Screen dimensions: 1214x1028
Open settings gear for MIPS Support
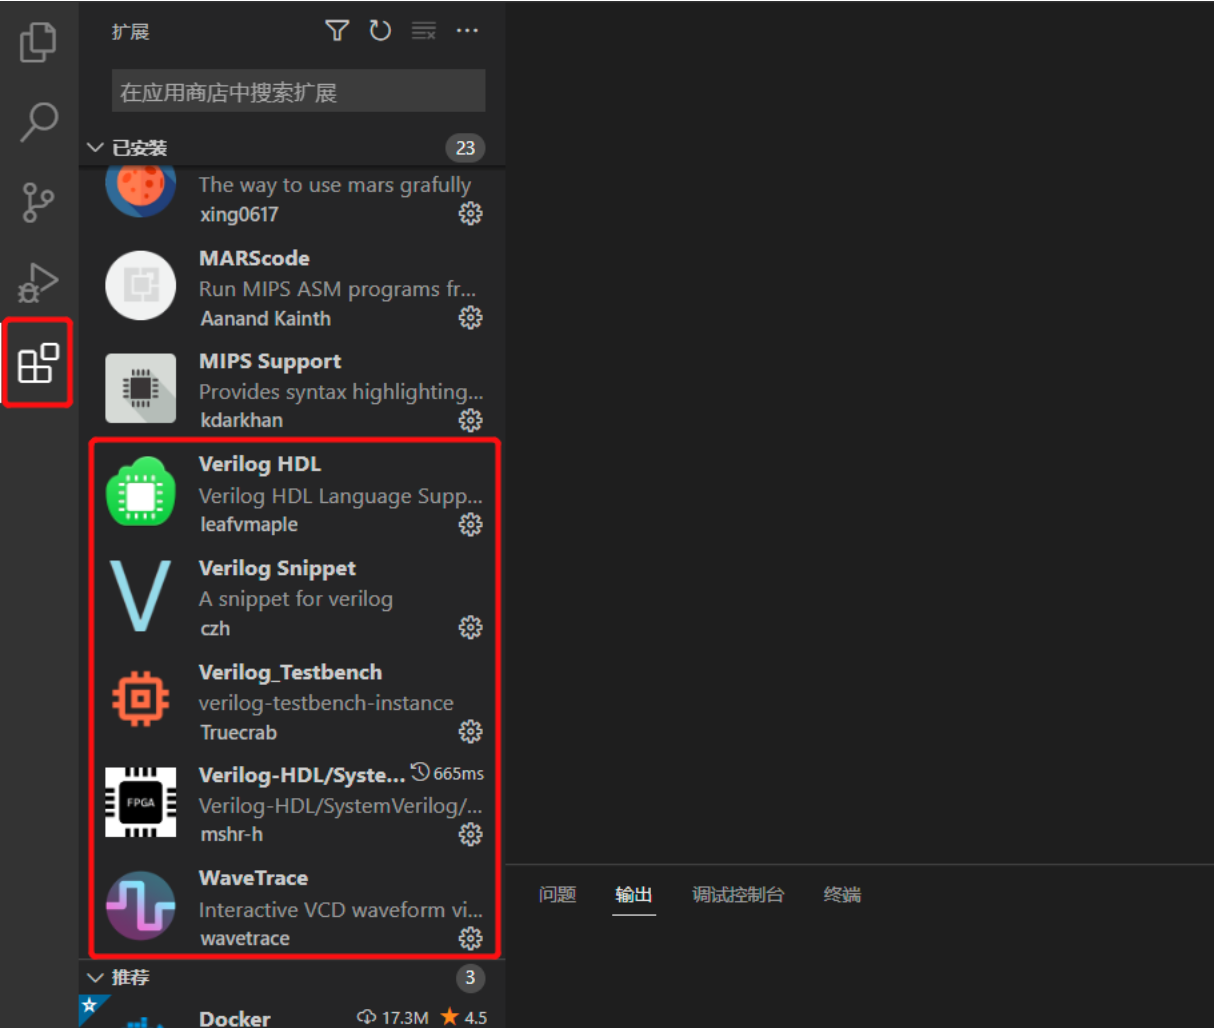tap(470, 420)
